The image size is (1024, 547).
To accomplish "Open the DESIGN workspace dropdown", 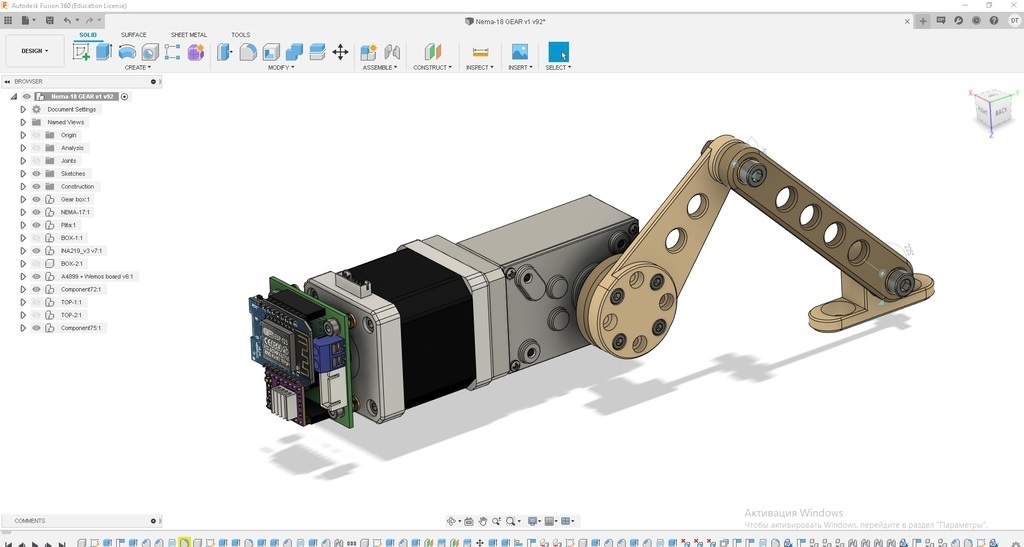I will pyautogui.click(x=35, y=51).
